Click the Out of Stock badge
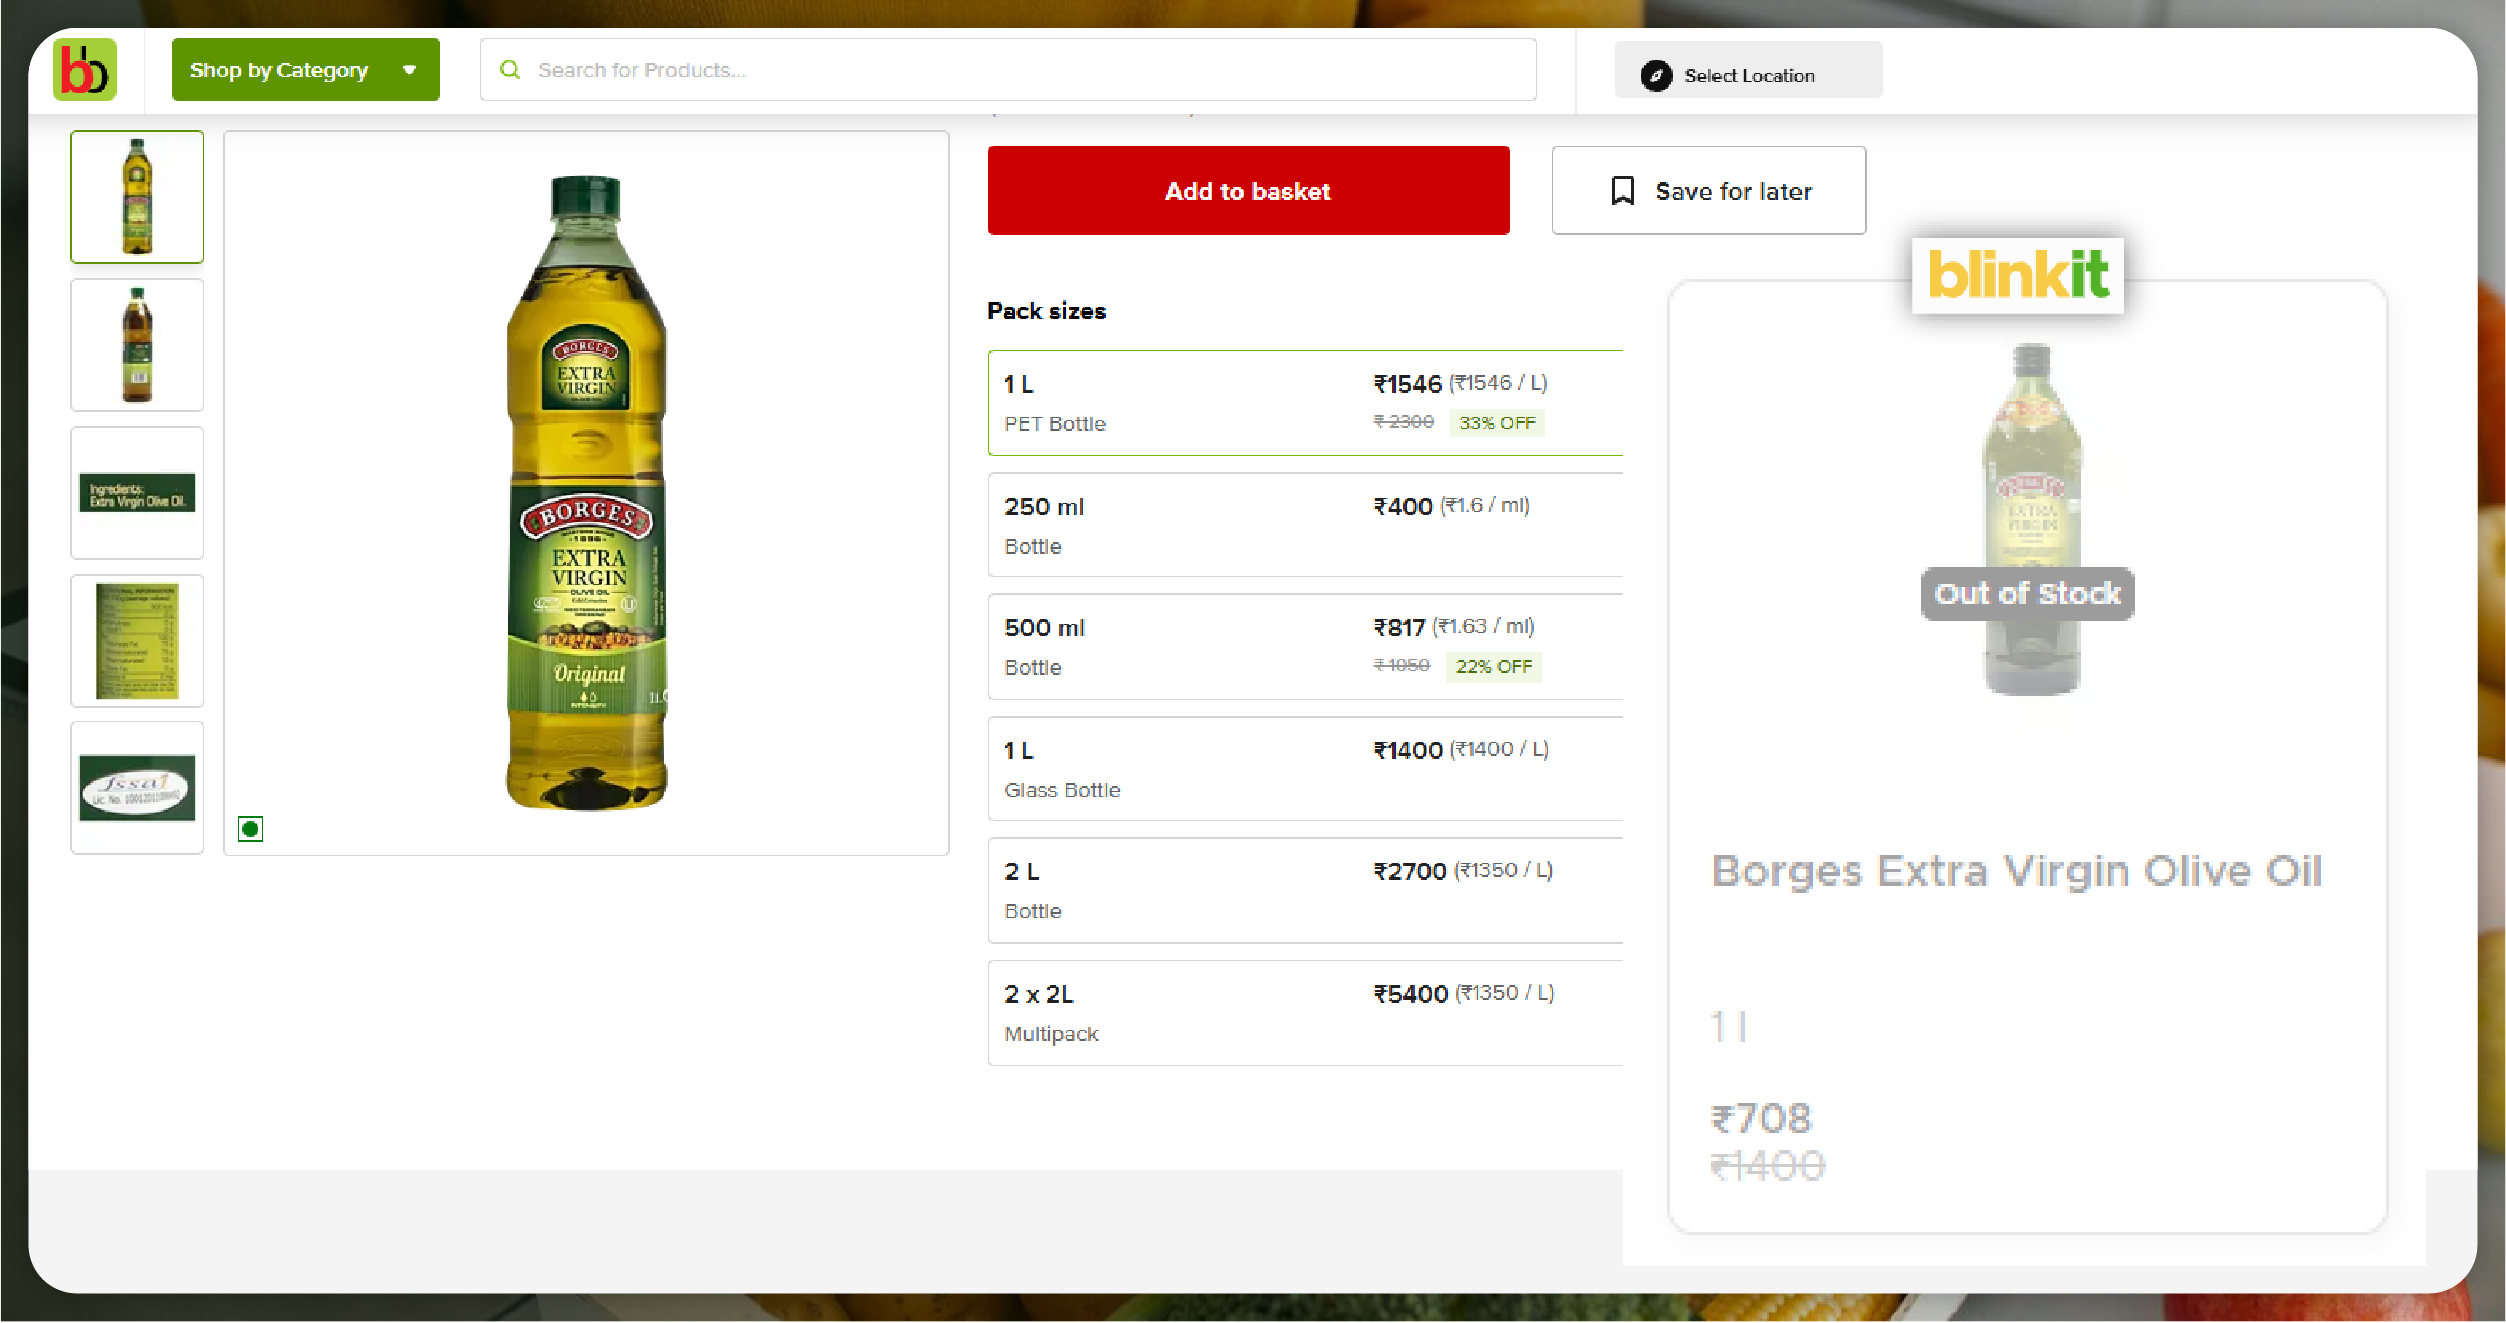2506x1323 pixels. tap(2027, 594)
